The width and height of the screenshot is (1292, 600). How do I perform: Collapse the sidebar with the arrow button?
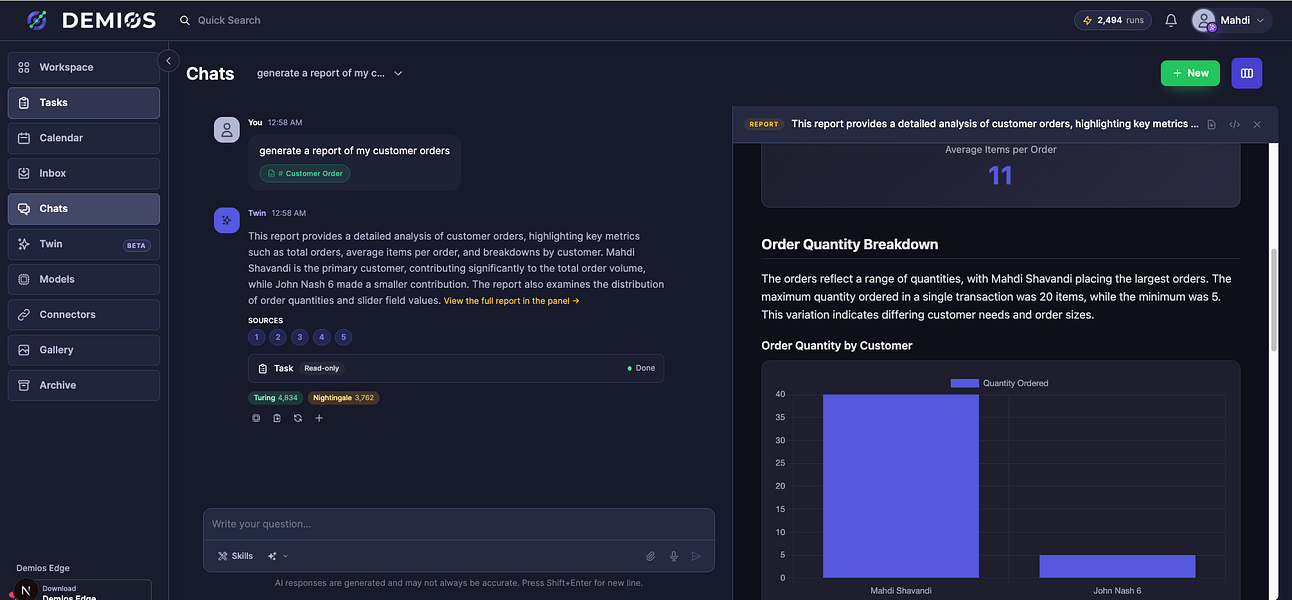coord(168,61)
